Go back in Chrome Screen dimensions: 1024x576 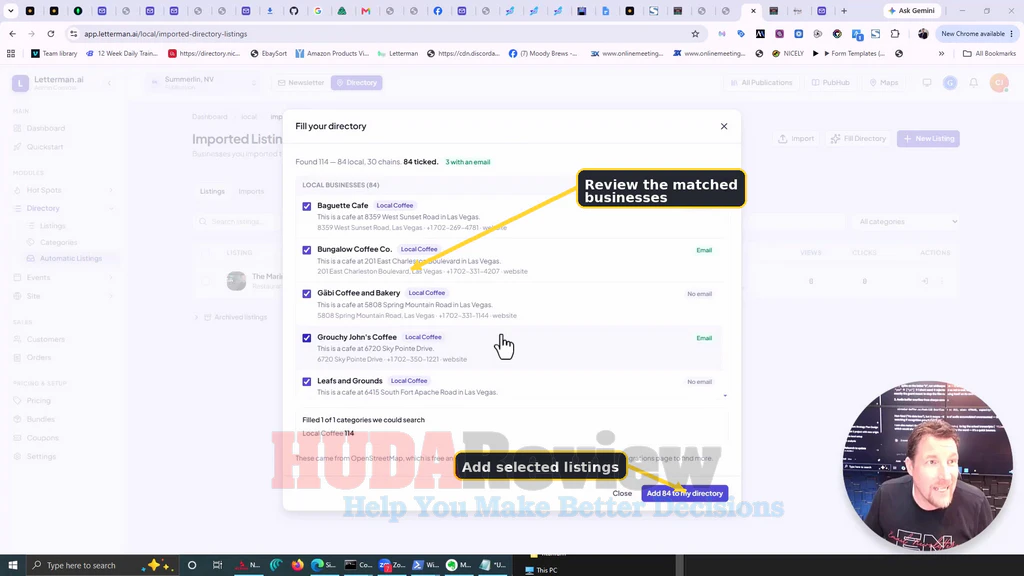click(x=12, y=34)
